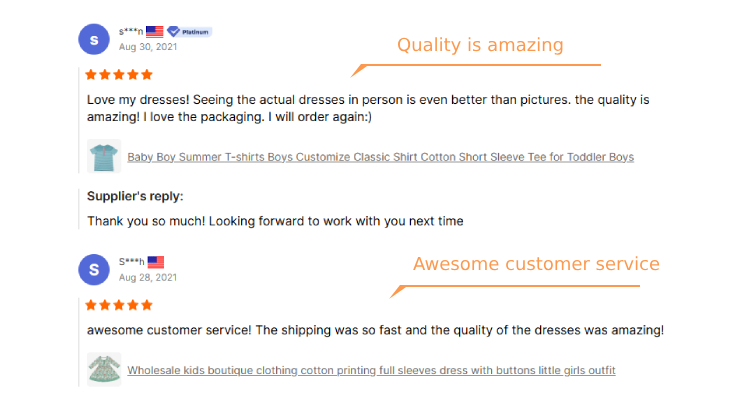Screen dimensions: 750x400
Task: Click the US flag next to s***n
Action: (154, 32)
